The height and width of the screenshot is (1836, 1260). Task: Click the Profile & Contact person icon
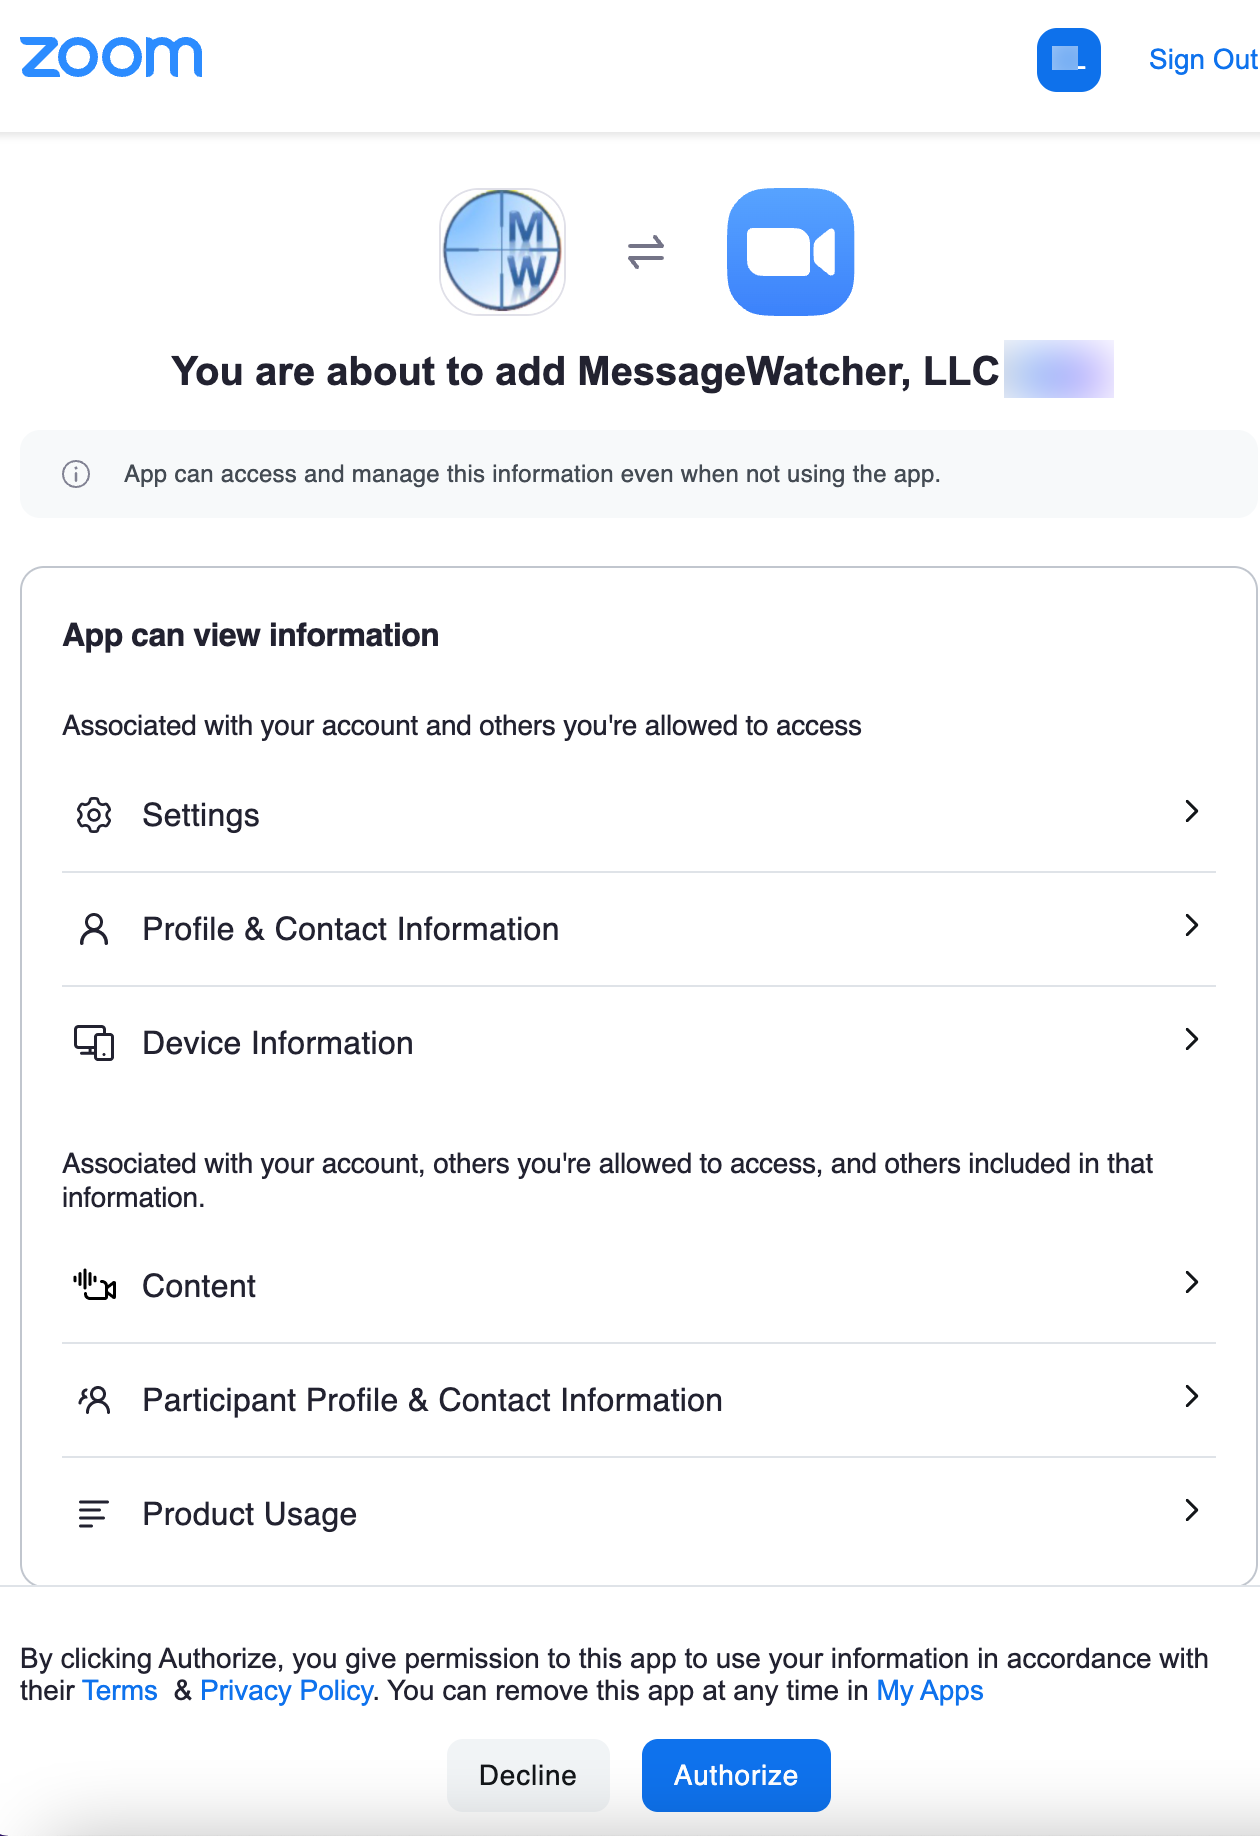(x=94, y=929)
